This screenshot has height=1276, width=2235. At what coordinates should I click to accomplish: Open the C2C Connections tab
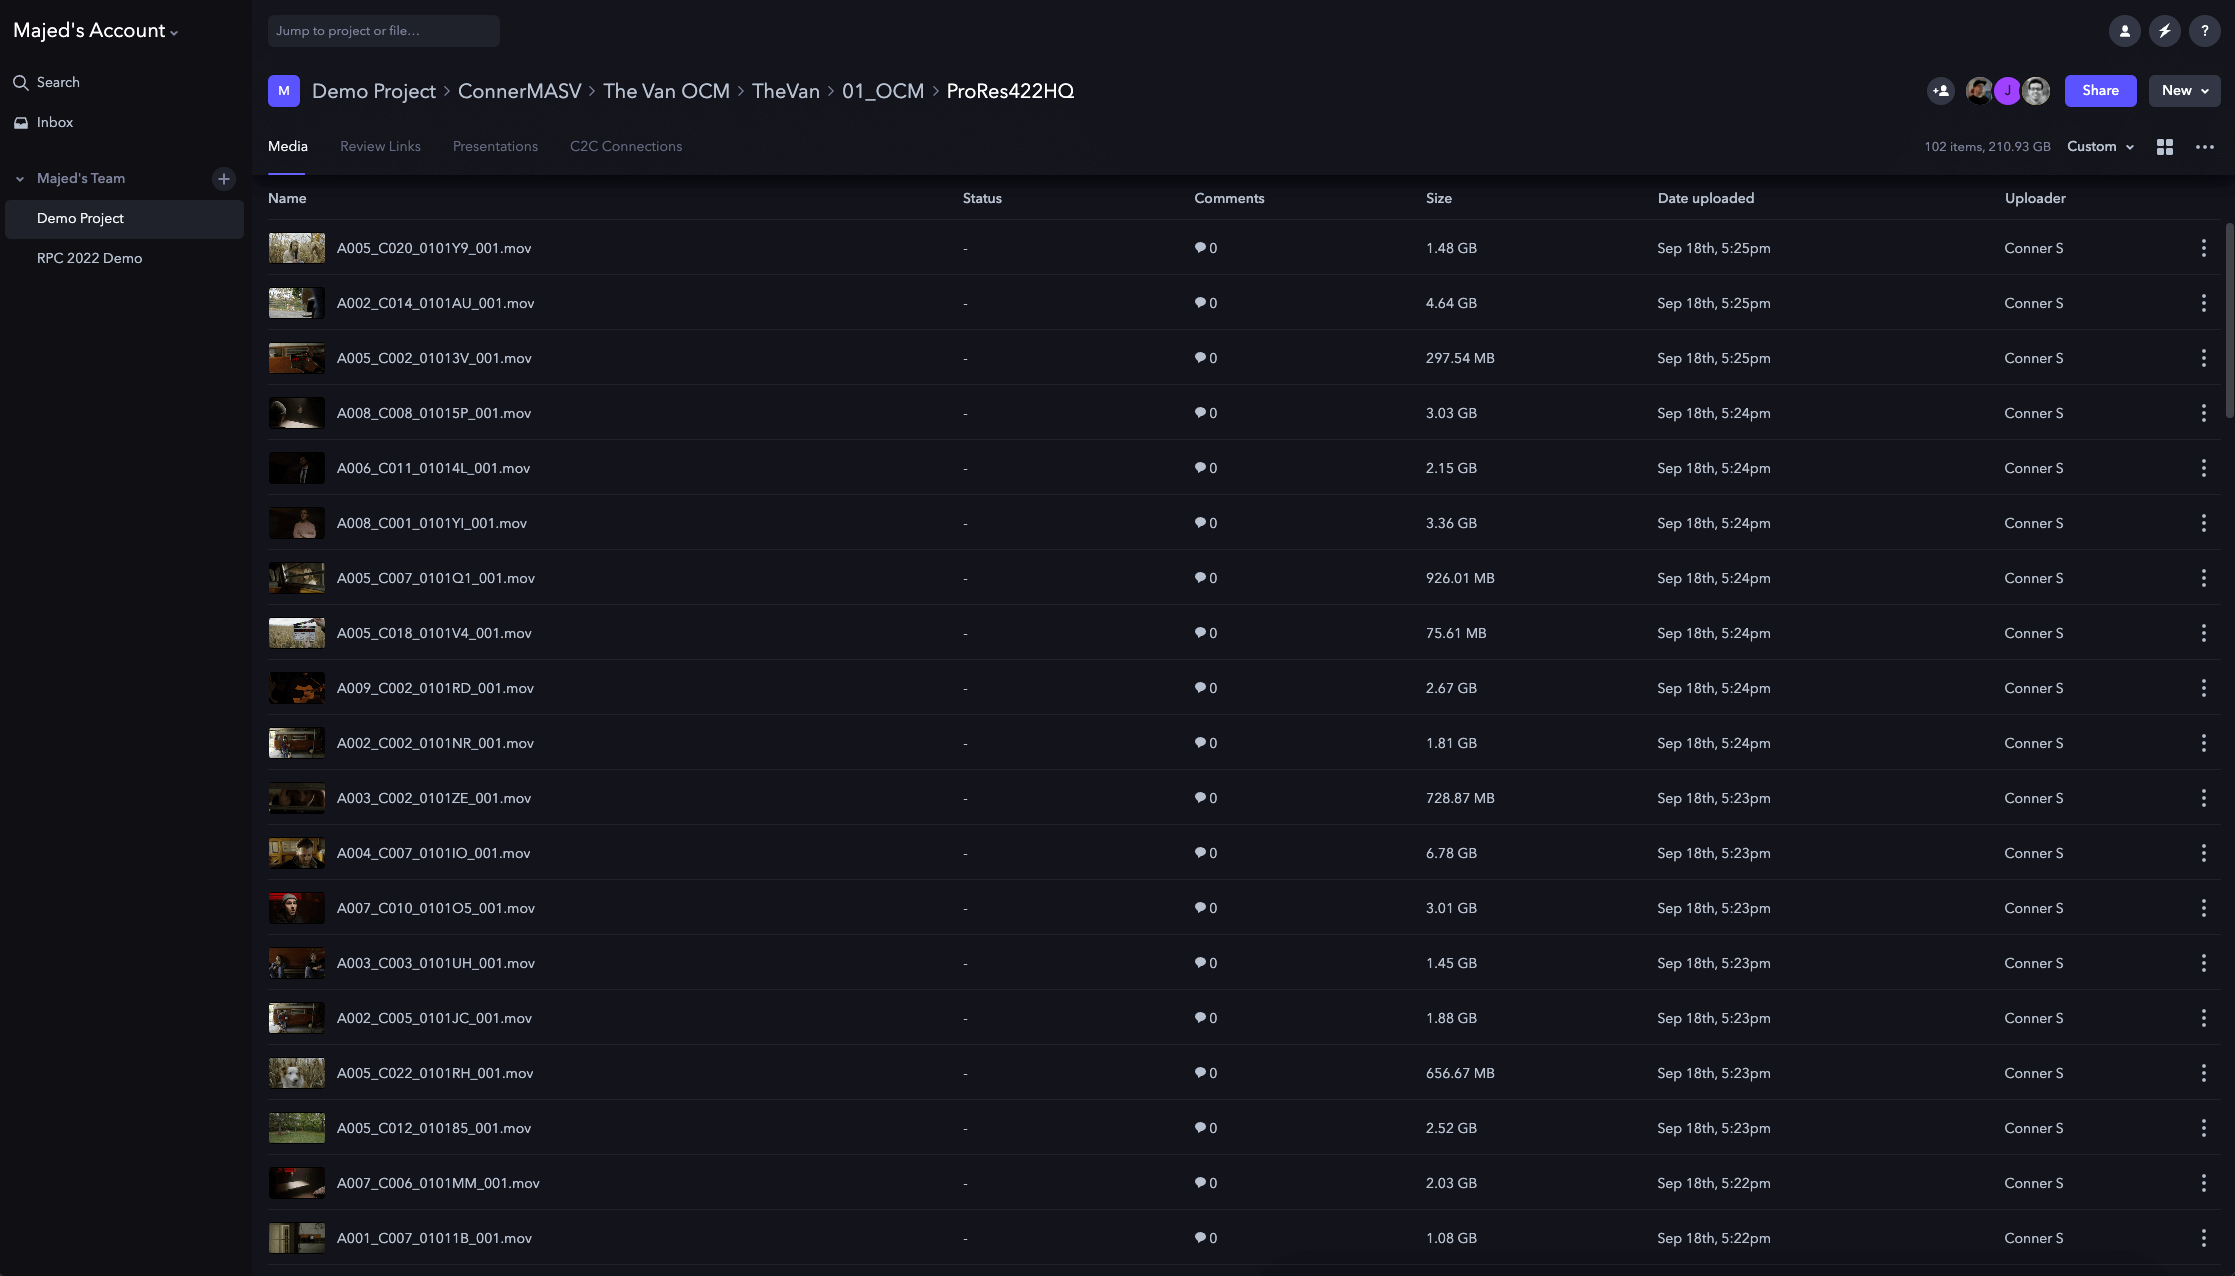[626, 146]
